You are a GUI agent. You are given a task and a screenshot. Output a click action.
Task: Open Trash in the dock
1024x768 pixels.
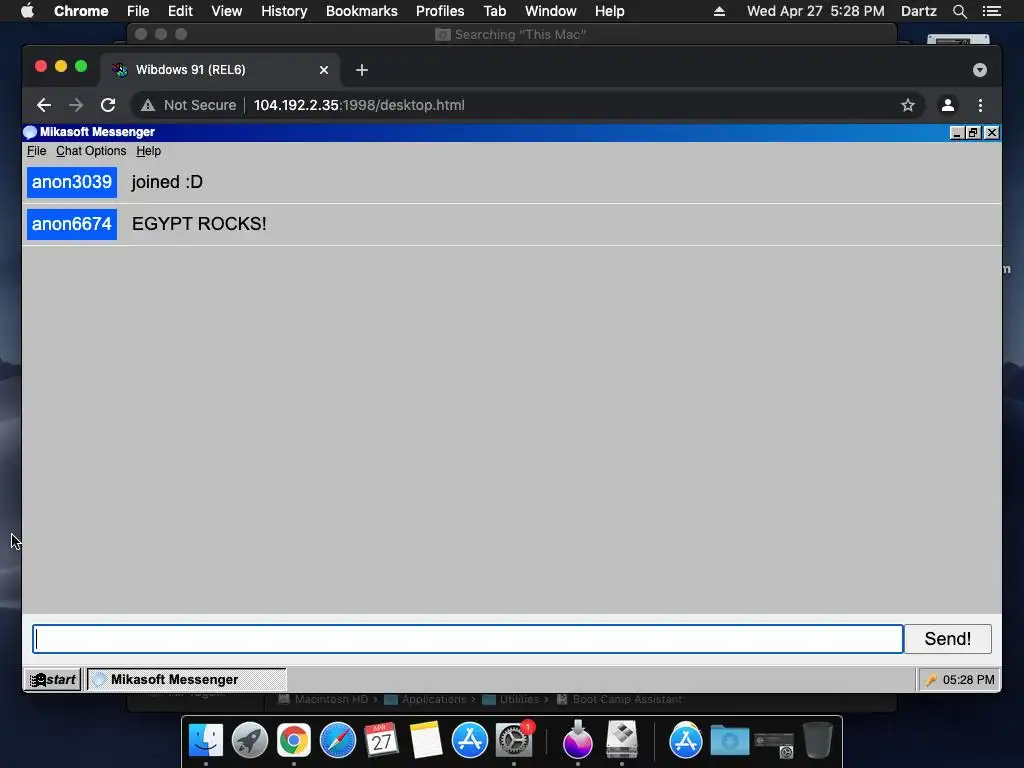point(818,740)
